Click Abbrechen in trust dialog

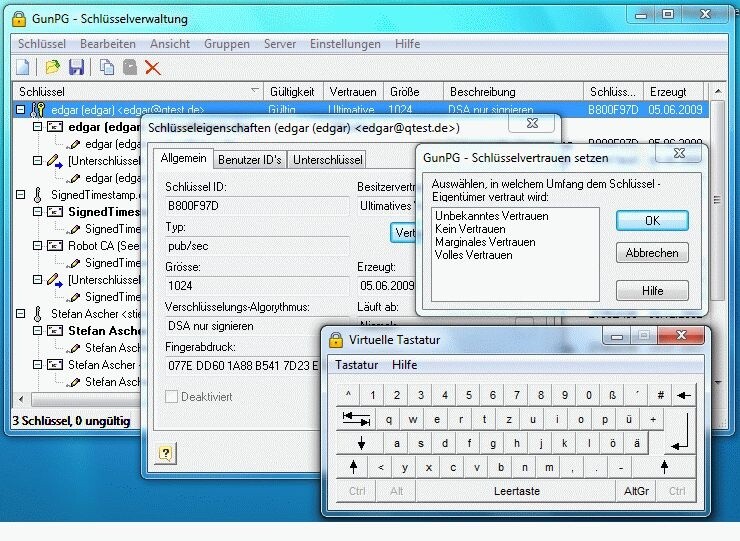[652, 253]
